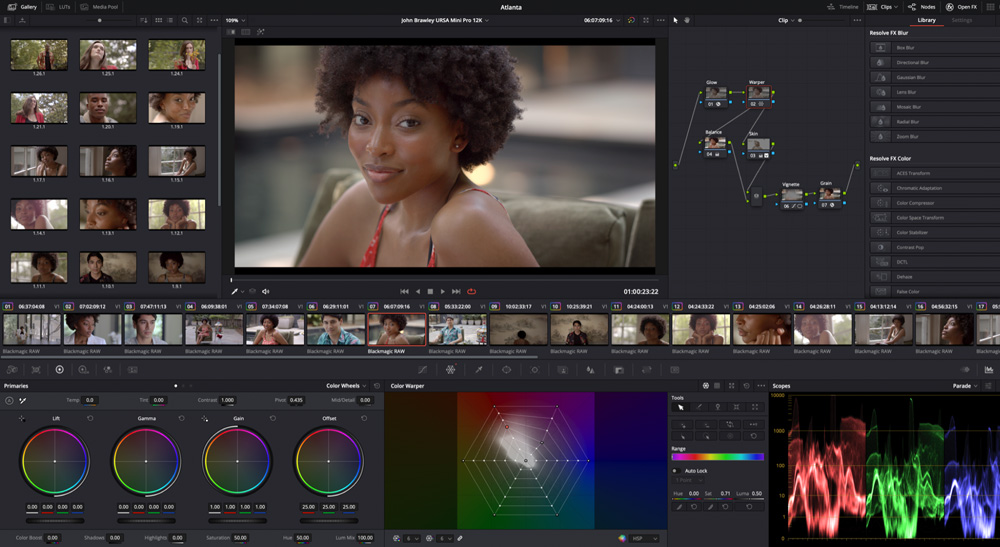Jump to the first frame
The width and height of the screenshot is (1000, 547).
[x=404, y=291]
